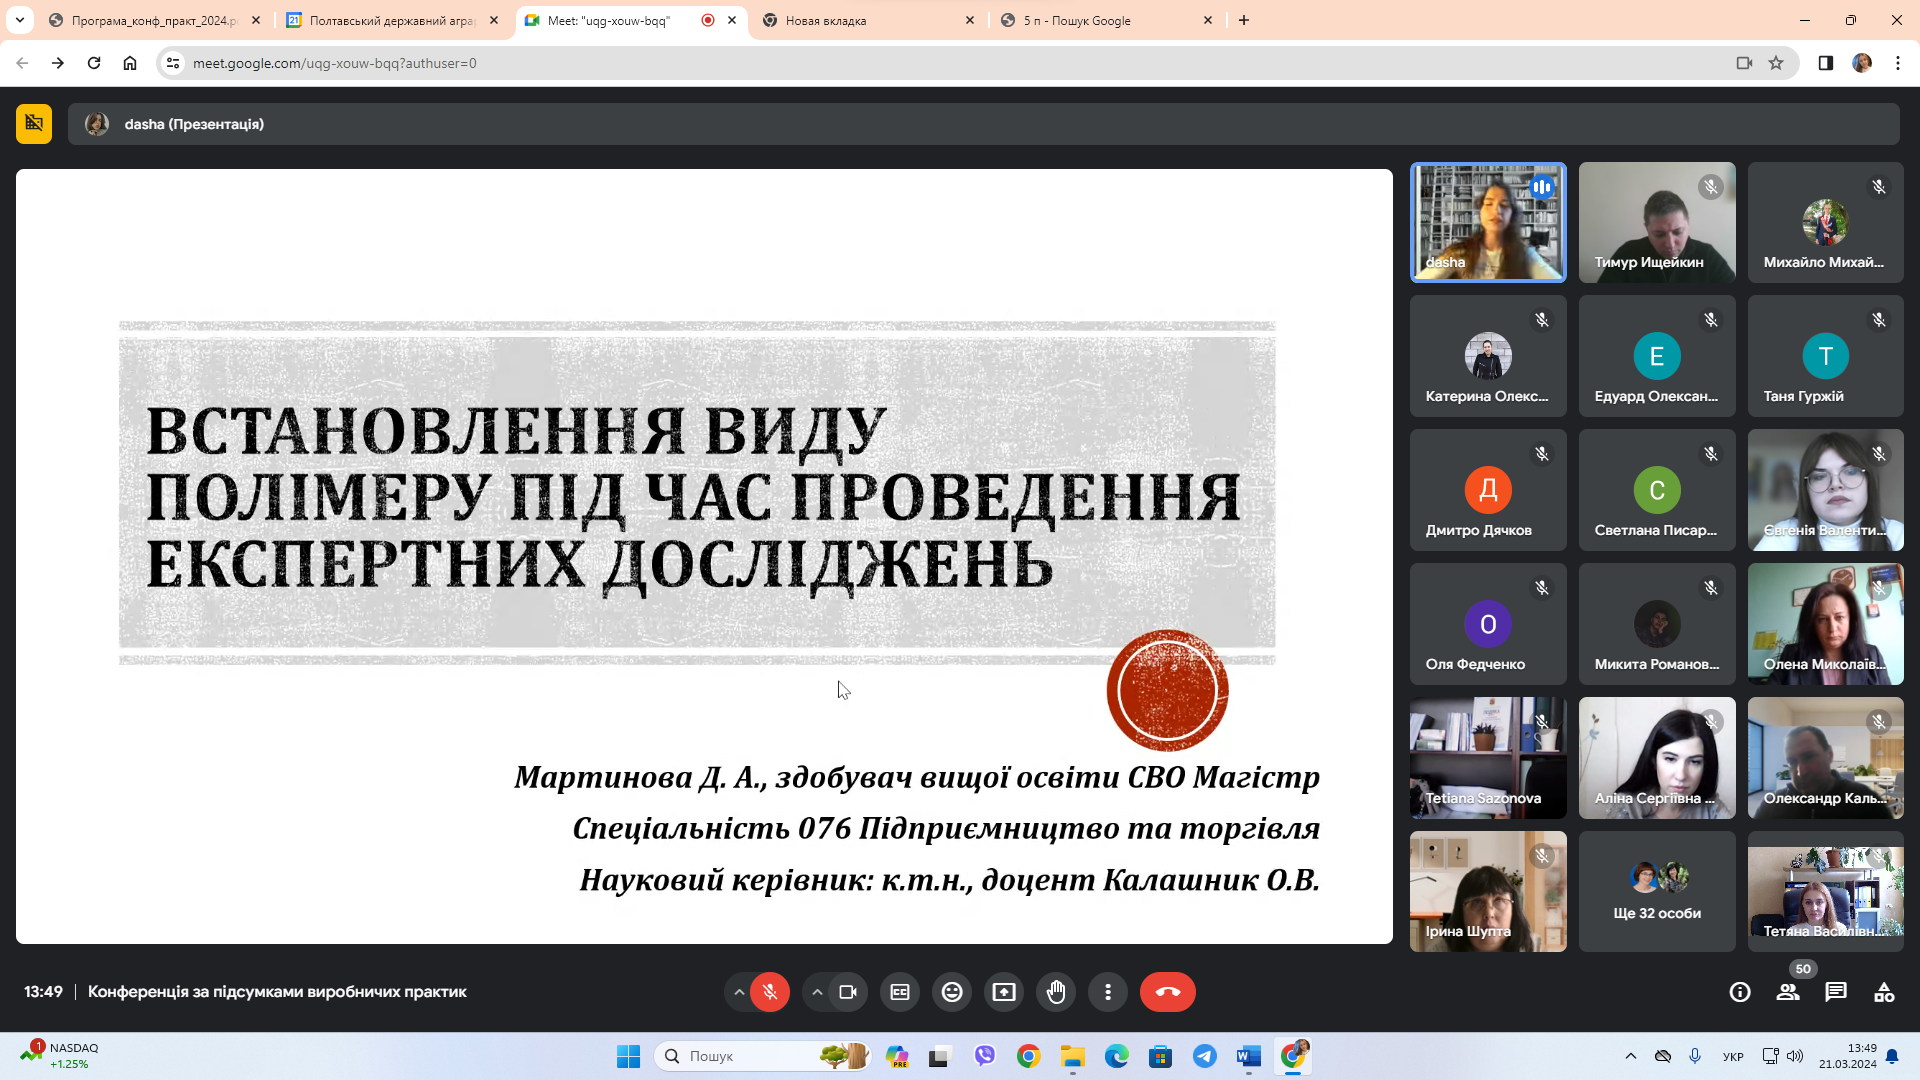Show the participants list panel
Image resolution: width=1920 pixels, height=1080 pixels.
click(x=1788, y=992)
